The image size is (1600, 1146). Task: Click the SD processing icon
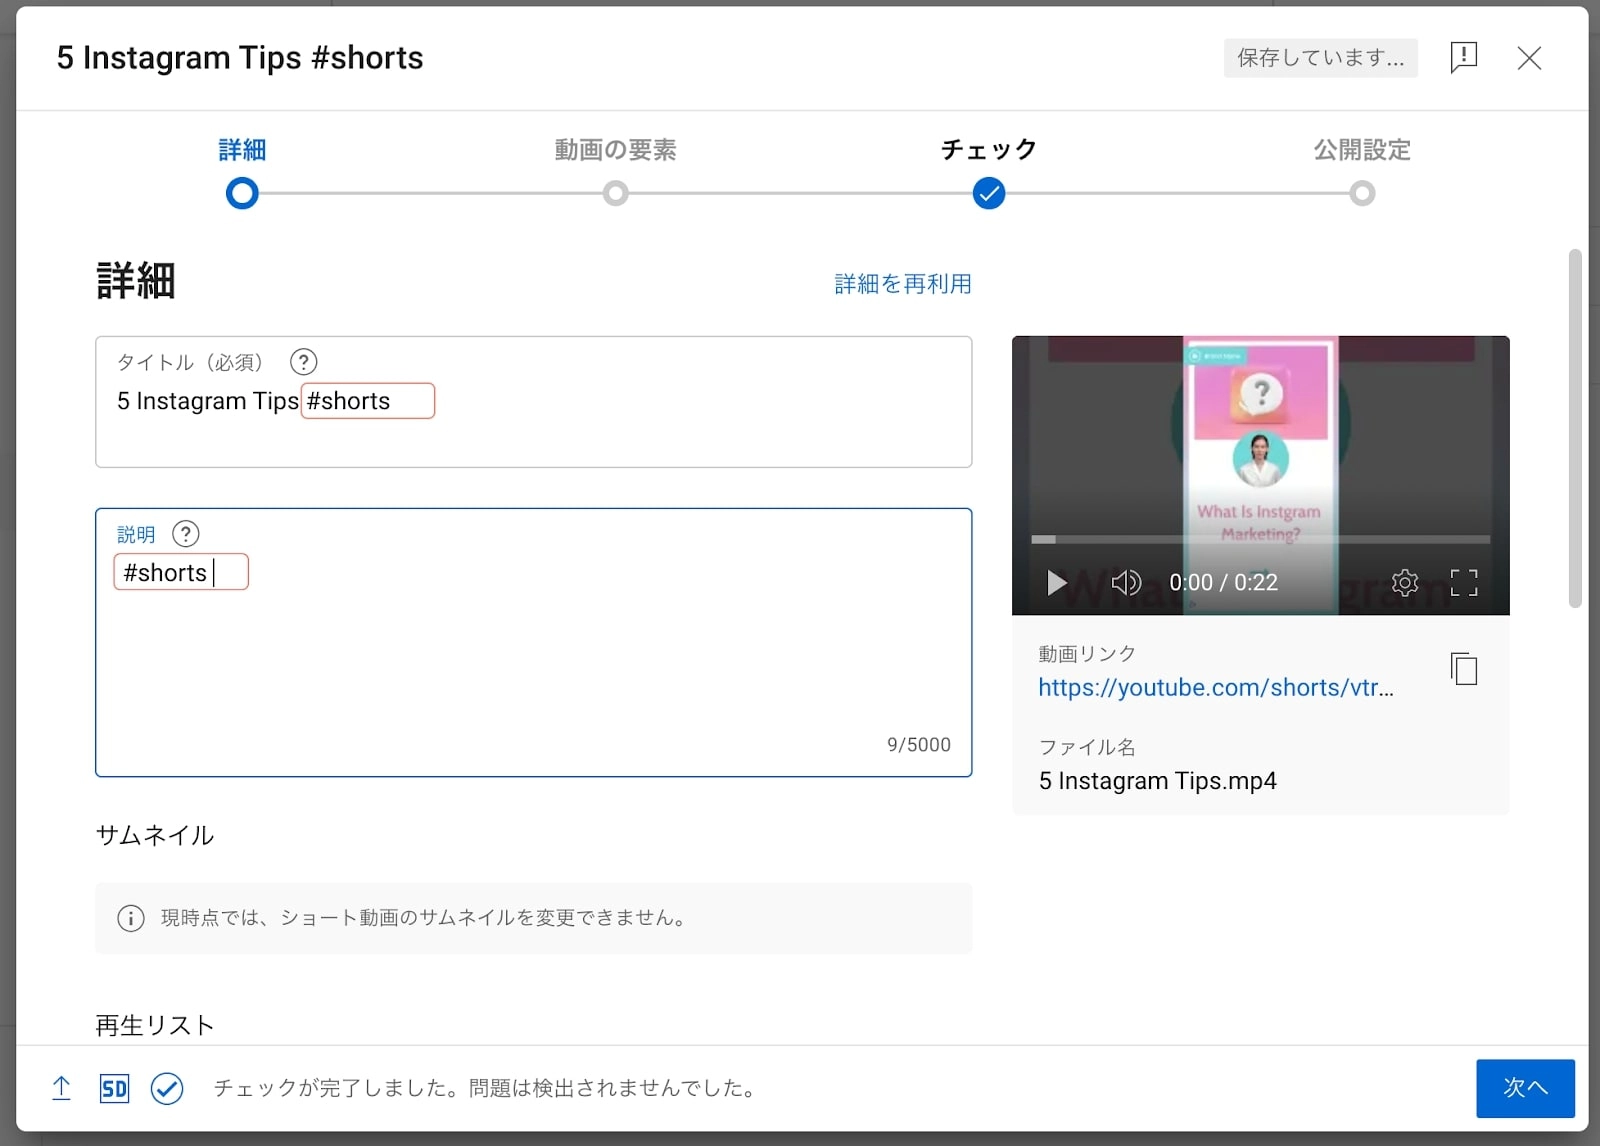pos(114,1088)
